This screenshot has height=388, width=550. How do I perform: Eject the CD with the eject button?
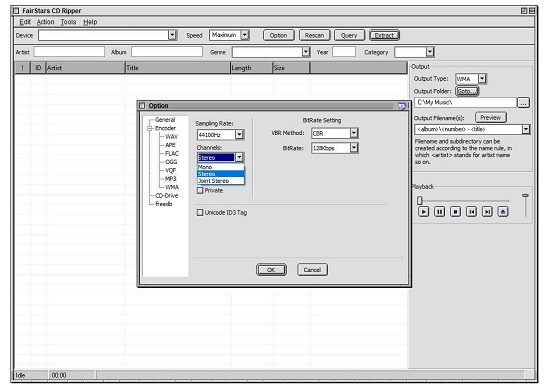coord(503,212)
